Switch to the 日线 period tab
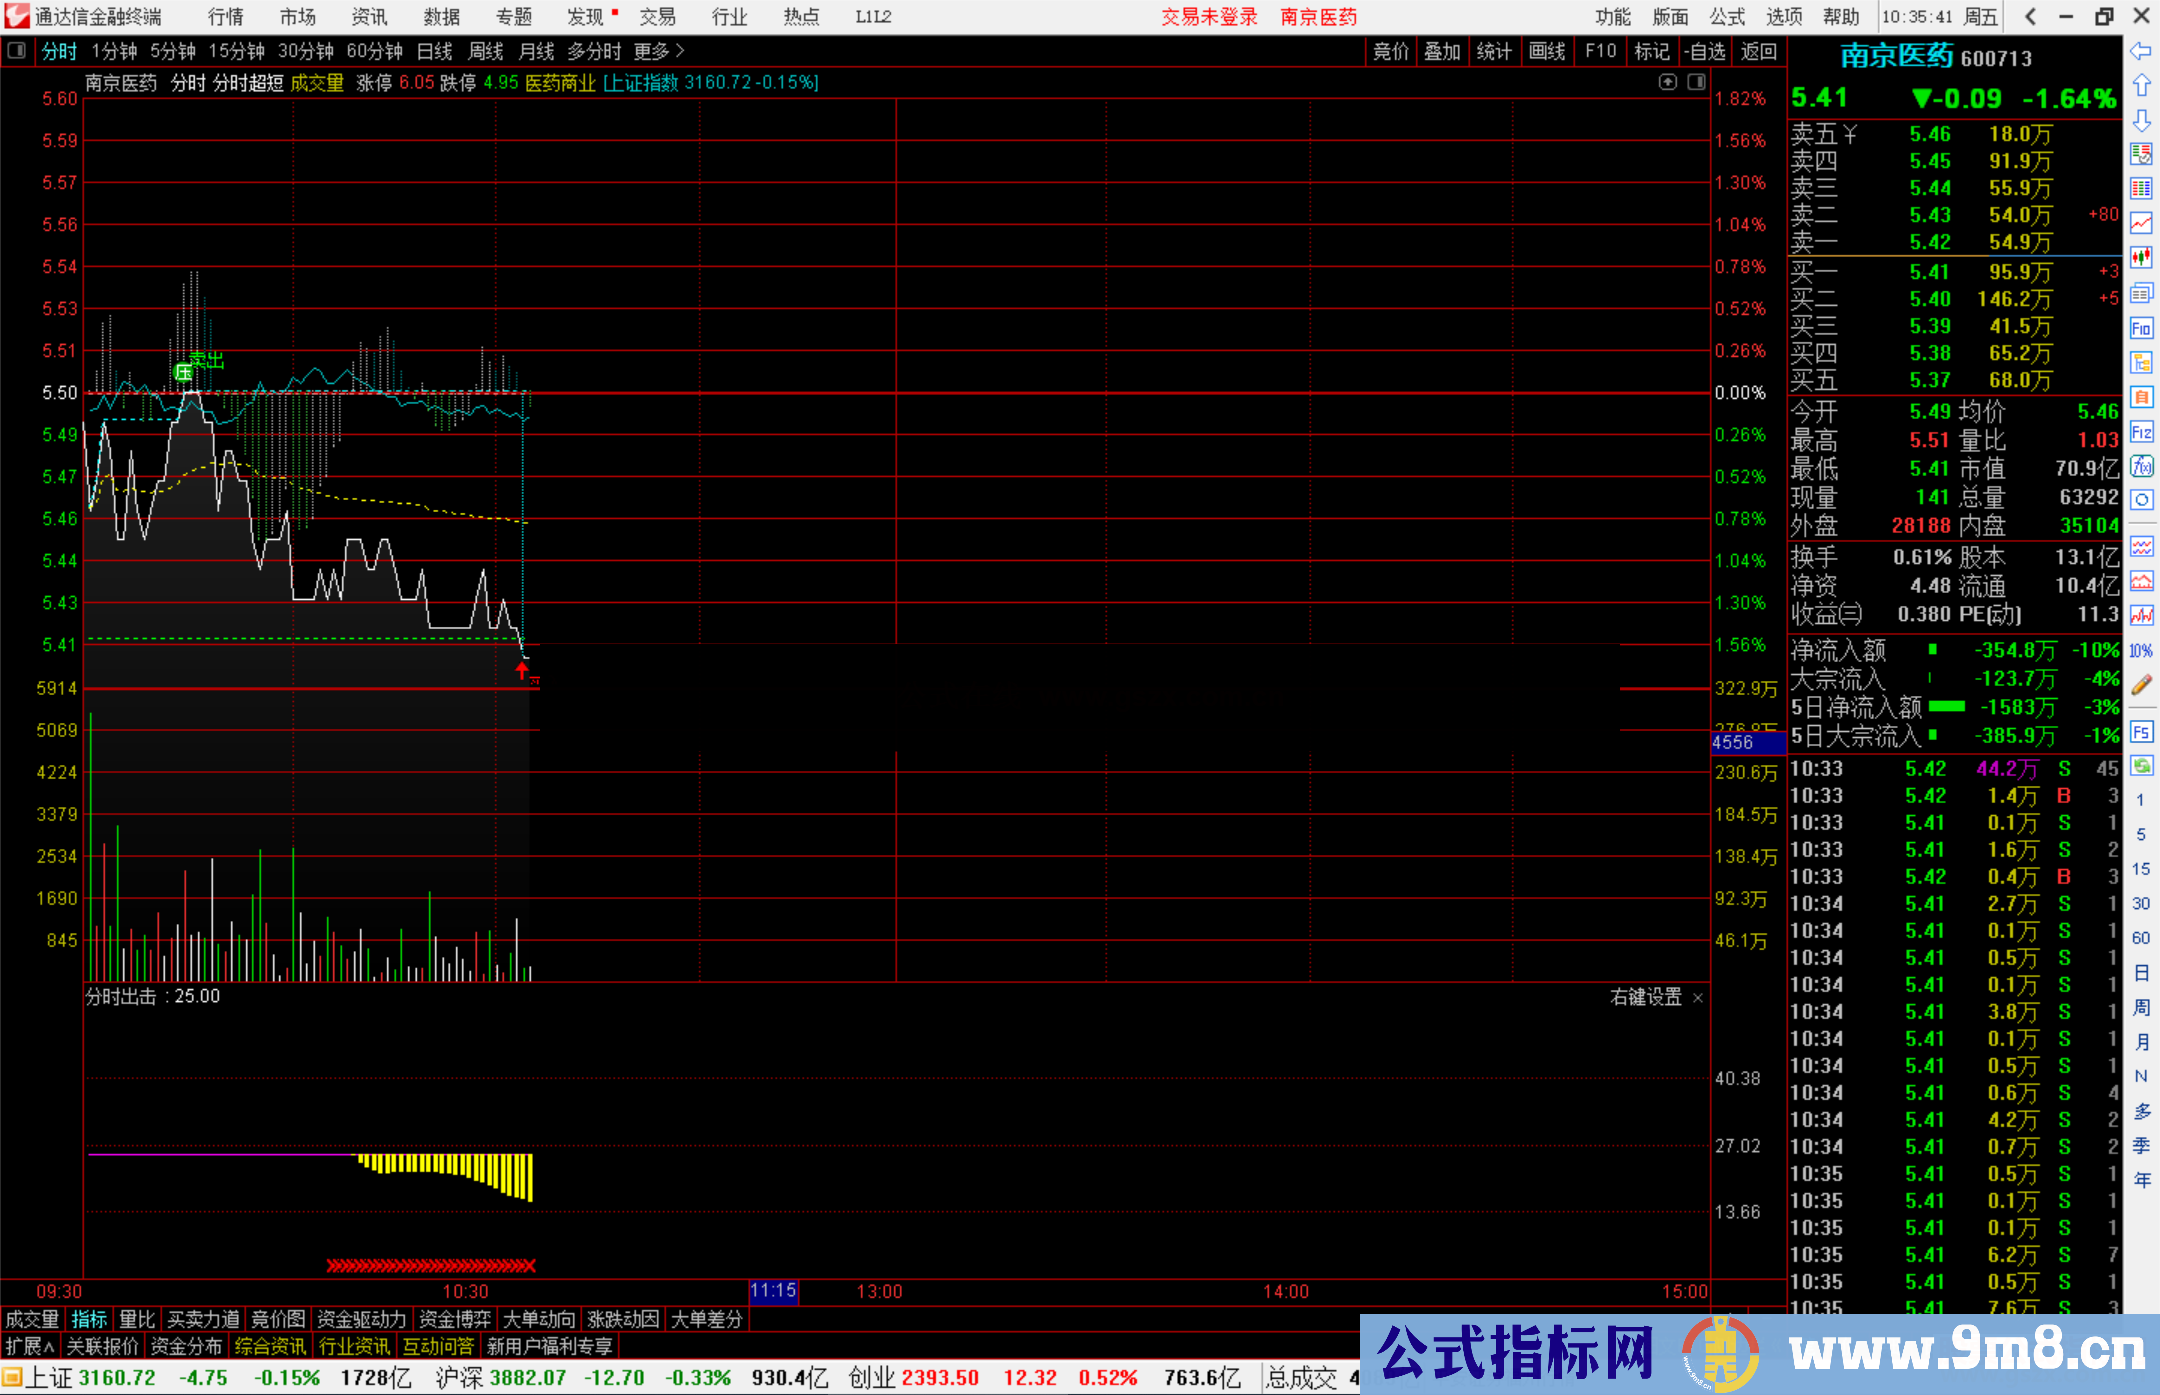Screen dimensions: 2160x1395 (x=435, y=51)
